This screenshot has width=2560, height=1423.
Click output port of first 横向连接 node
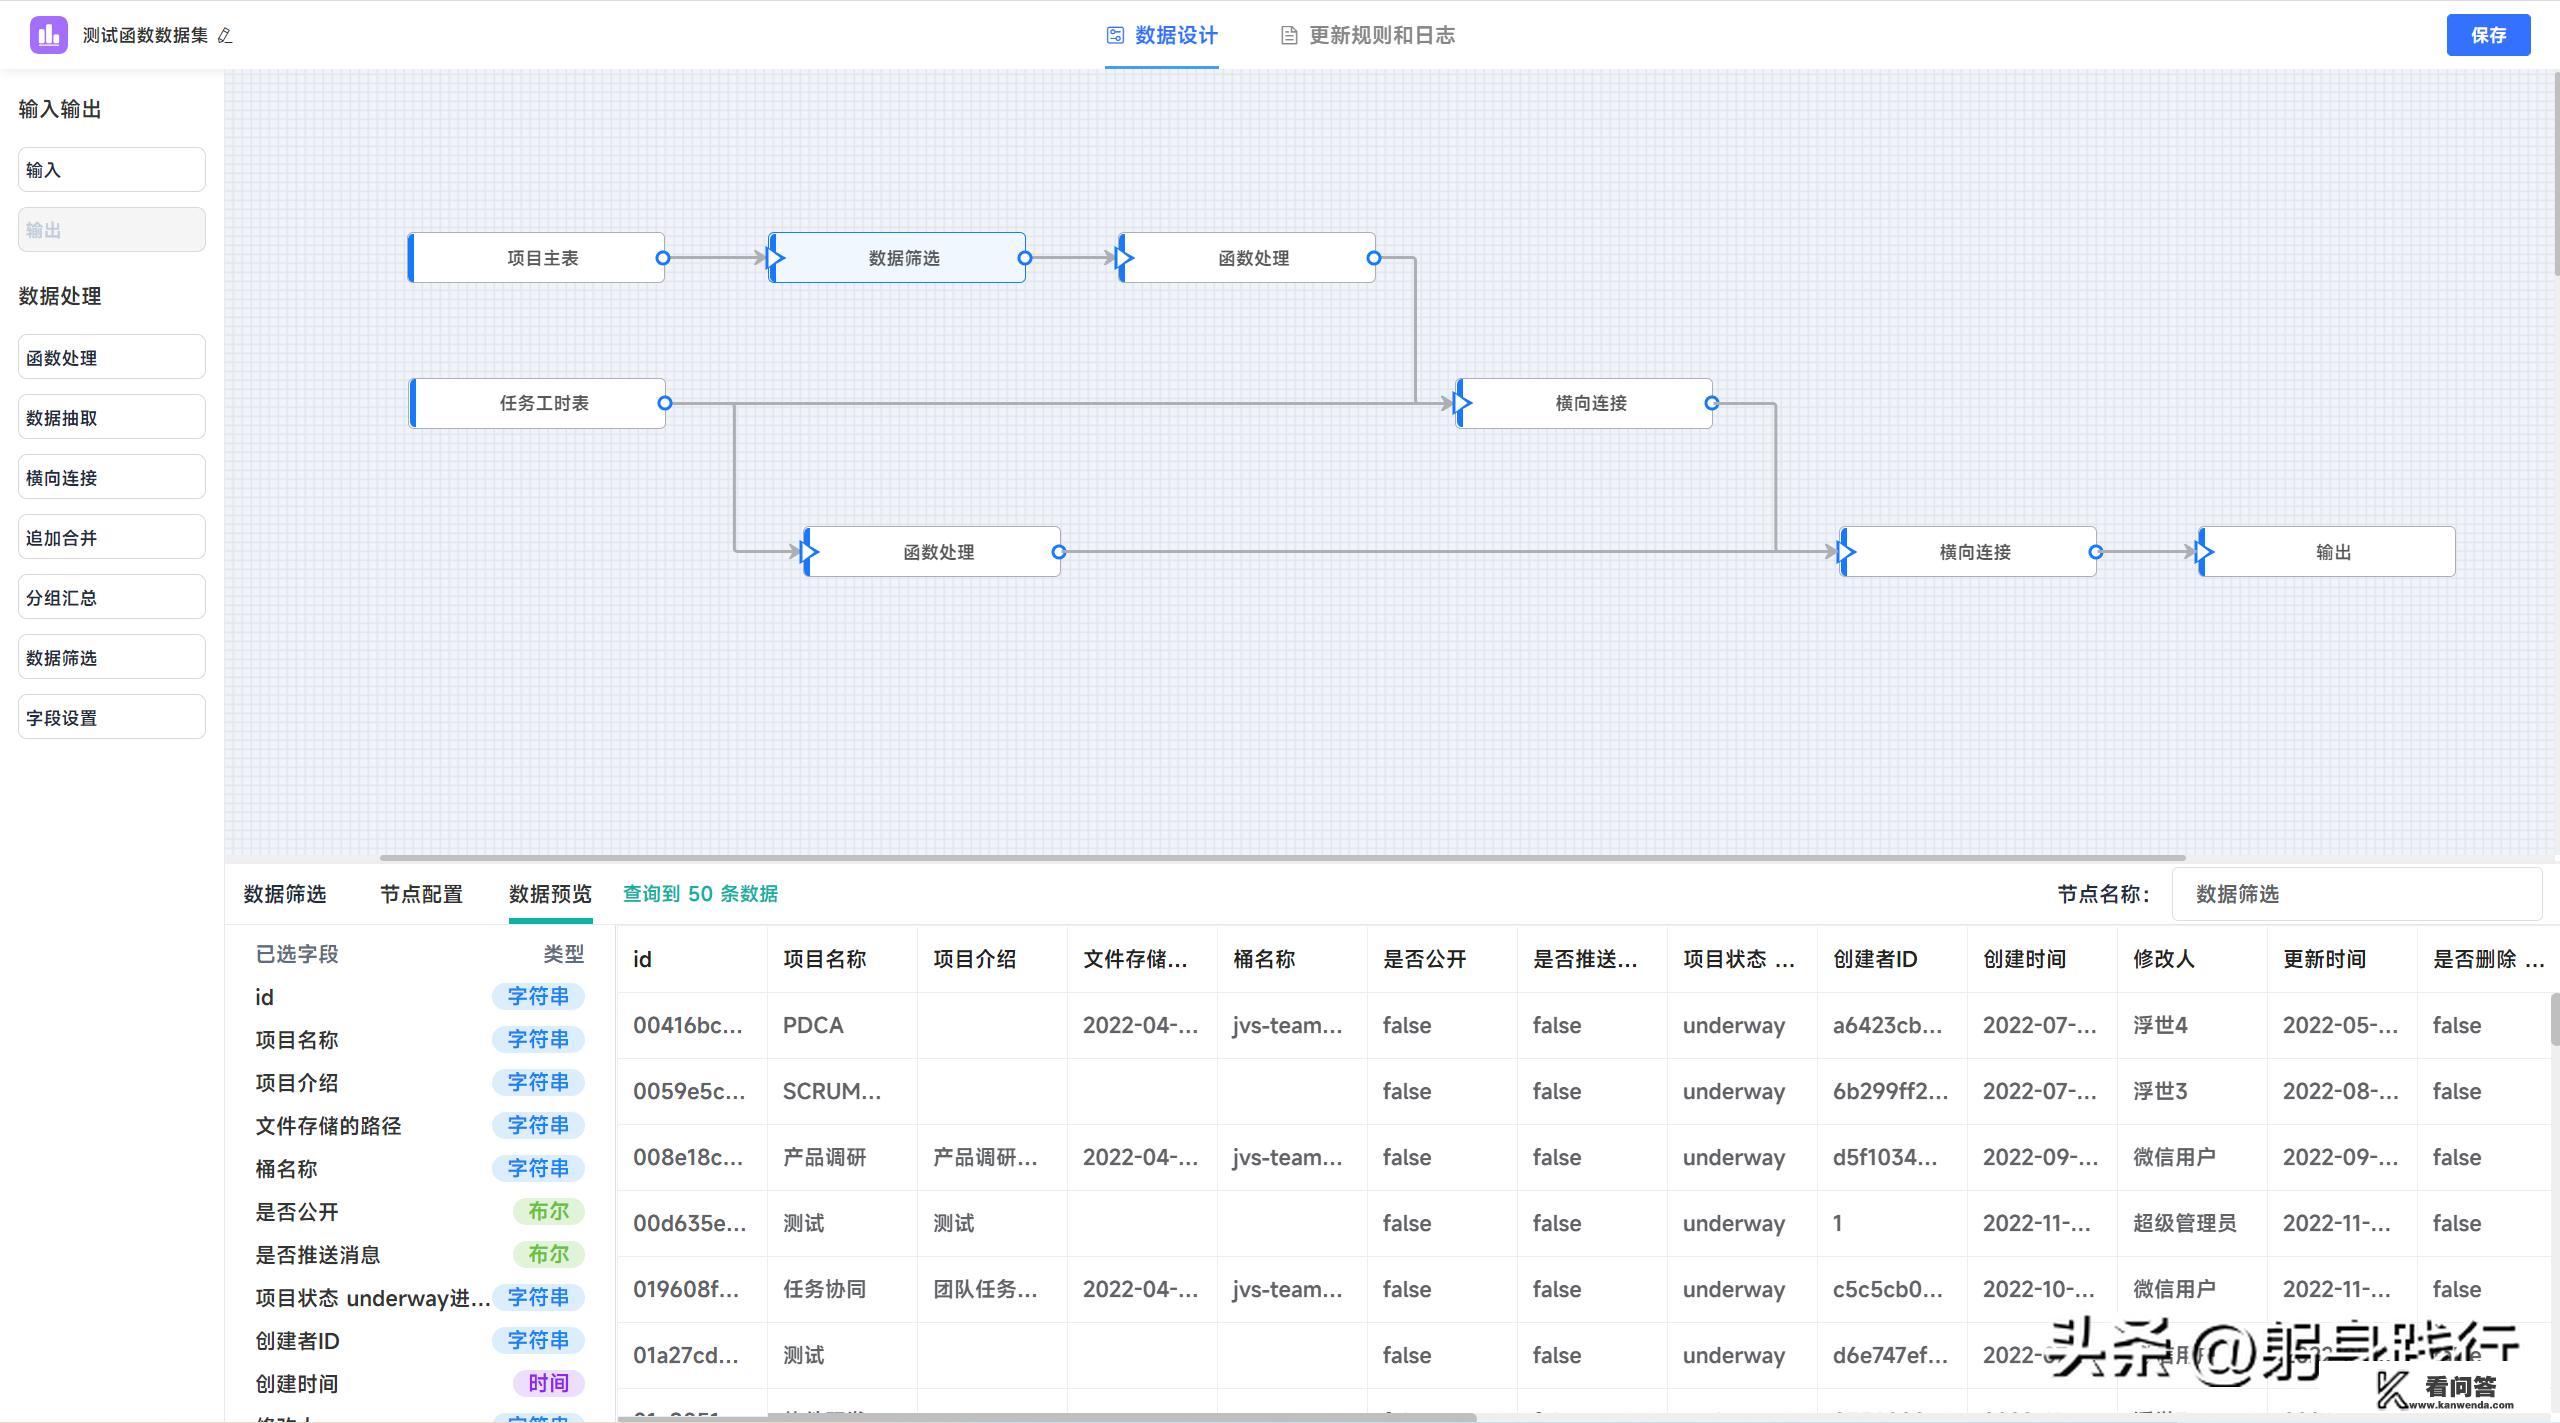pyautogui.click(x=1712, y=403)
